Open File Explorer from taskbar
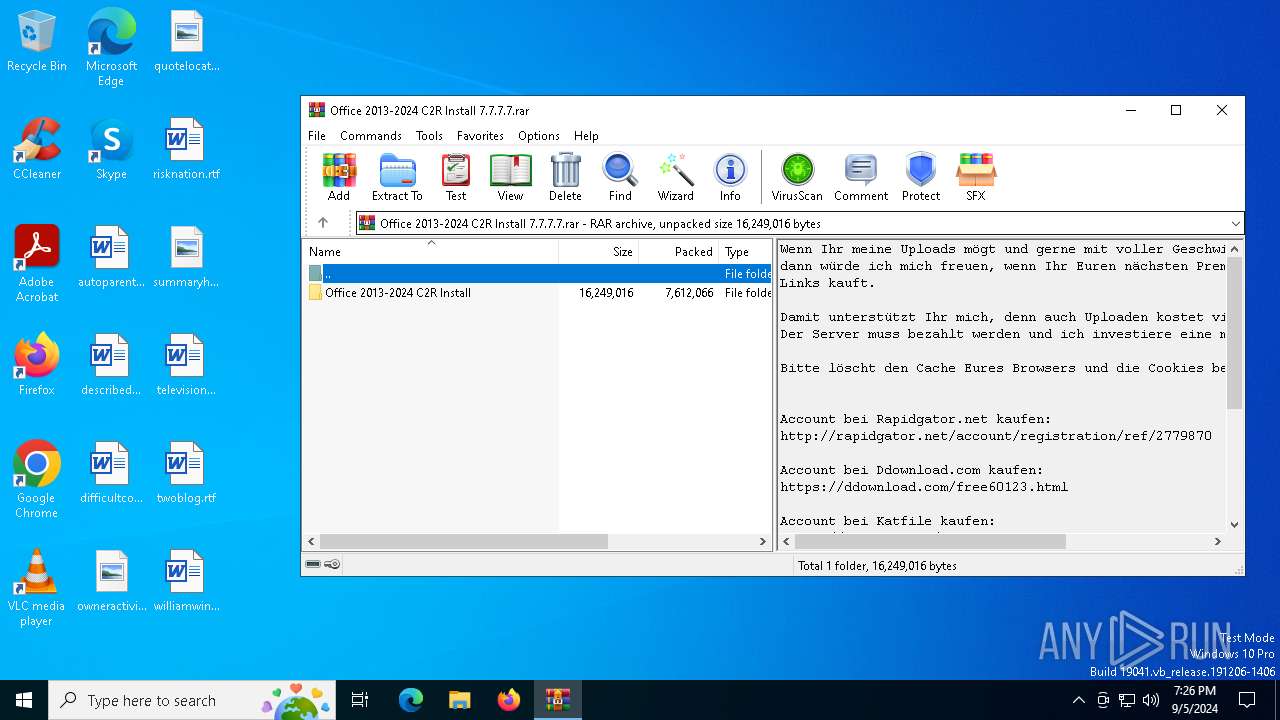The height and width of the screenshot is (720, 1280). (459, 700)
